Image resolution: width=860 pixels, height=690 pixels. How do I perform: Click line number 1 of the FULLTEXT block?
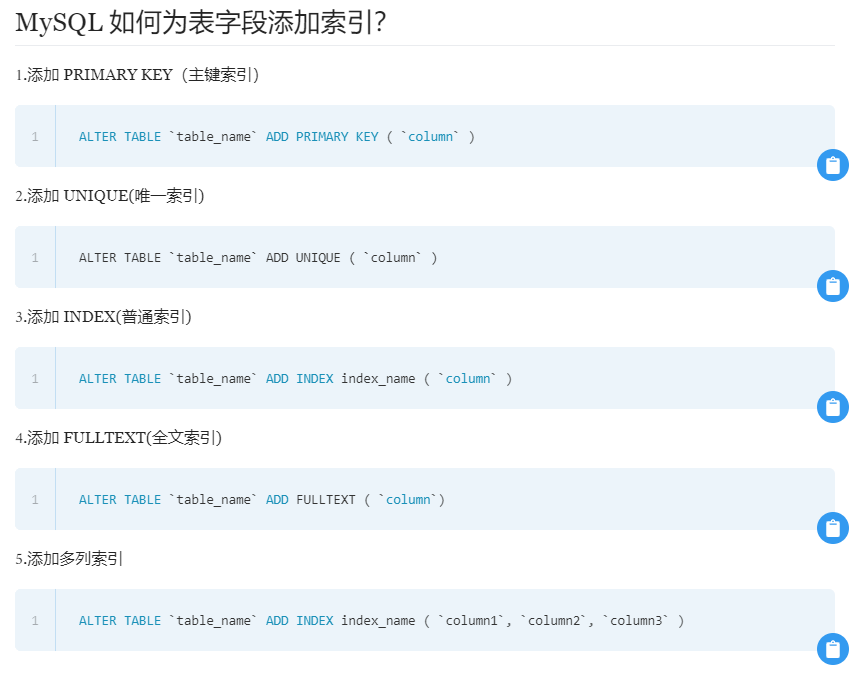click(35, 500)
